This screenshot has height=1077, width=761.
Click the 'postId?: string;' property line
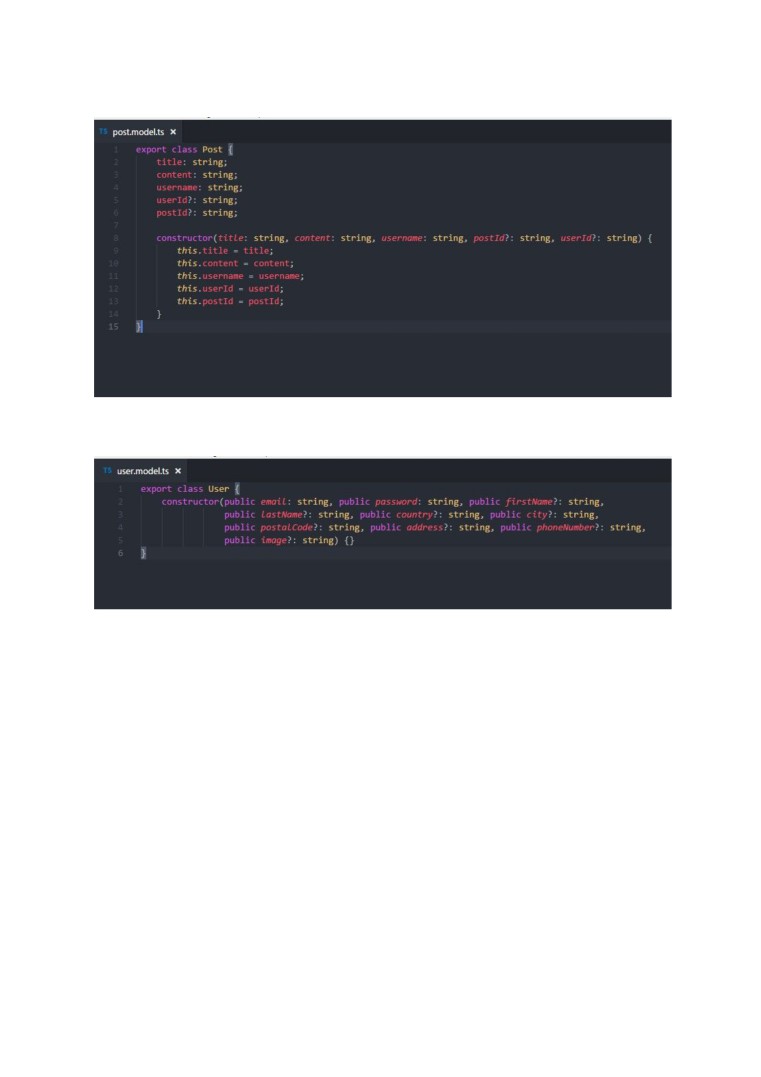[x=196, y=212]
